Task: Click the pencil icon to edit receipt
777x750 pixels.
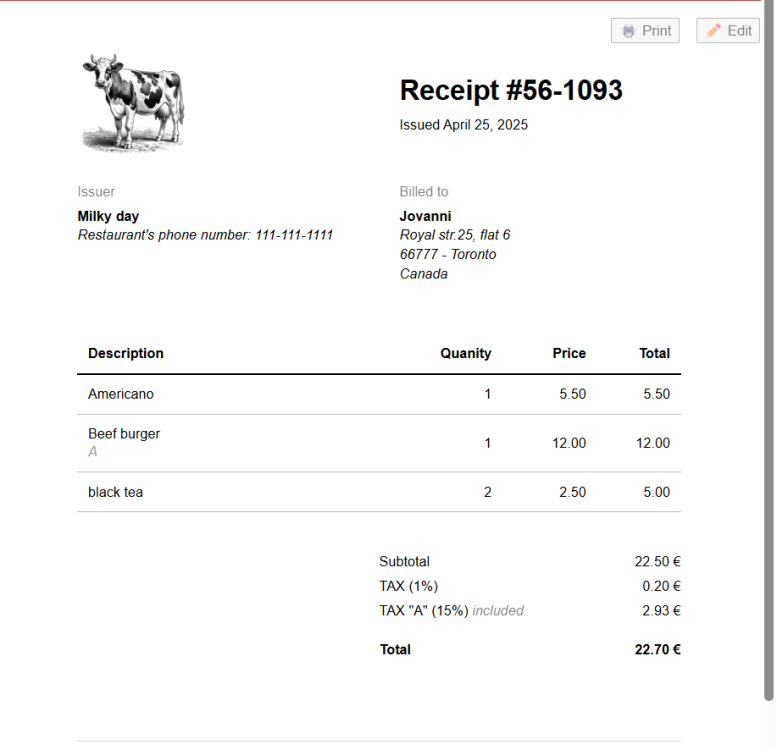Action: [x=713, y=31]
